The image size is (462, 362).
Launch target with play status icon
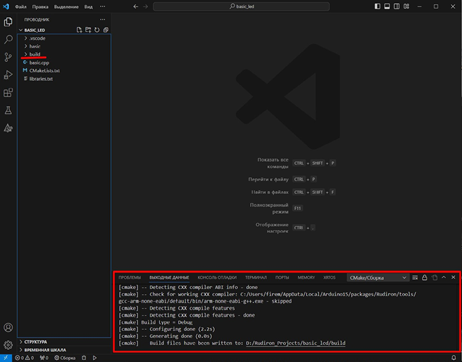[95, 358]
